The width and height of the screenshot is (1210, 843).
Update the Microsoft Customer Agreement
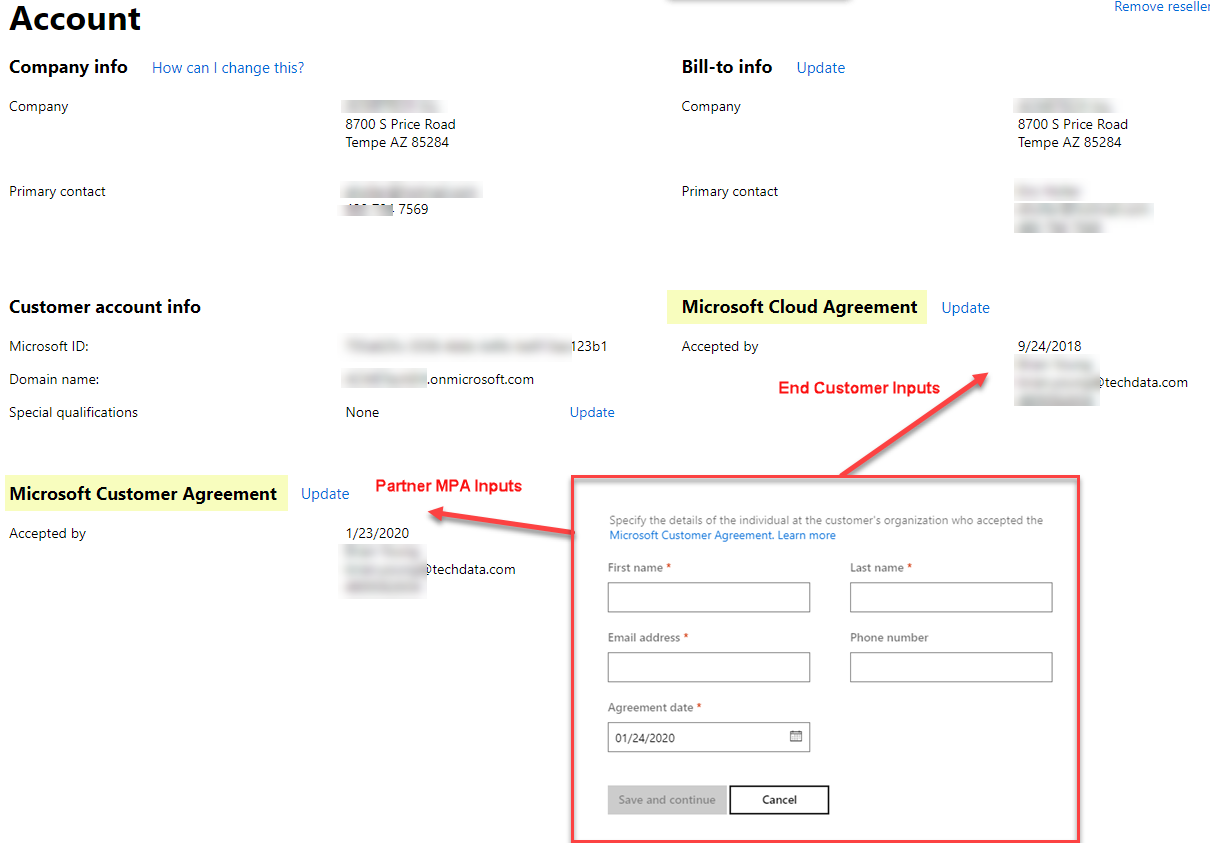coord(325,494)
